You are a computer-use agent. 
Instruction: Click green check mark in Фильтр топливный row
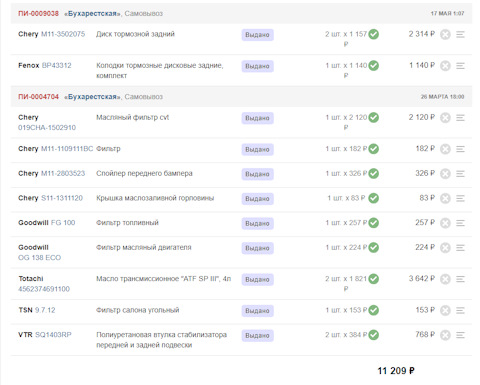point(374,223)
